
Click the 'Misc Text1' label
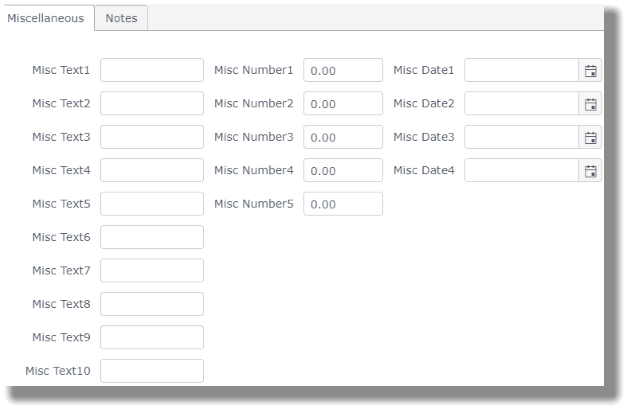61,70
